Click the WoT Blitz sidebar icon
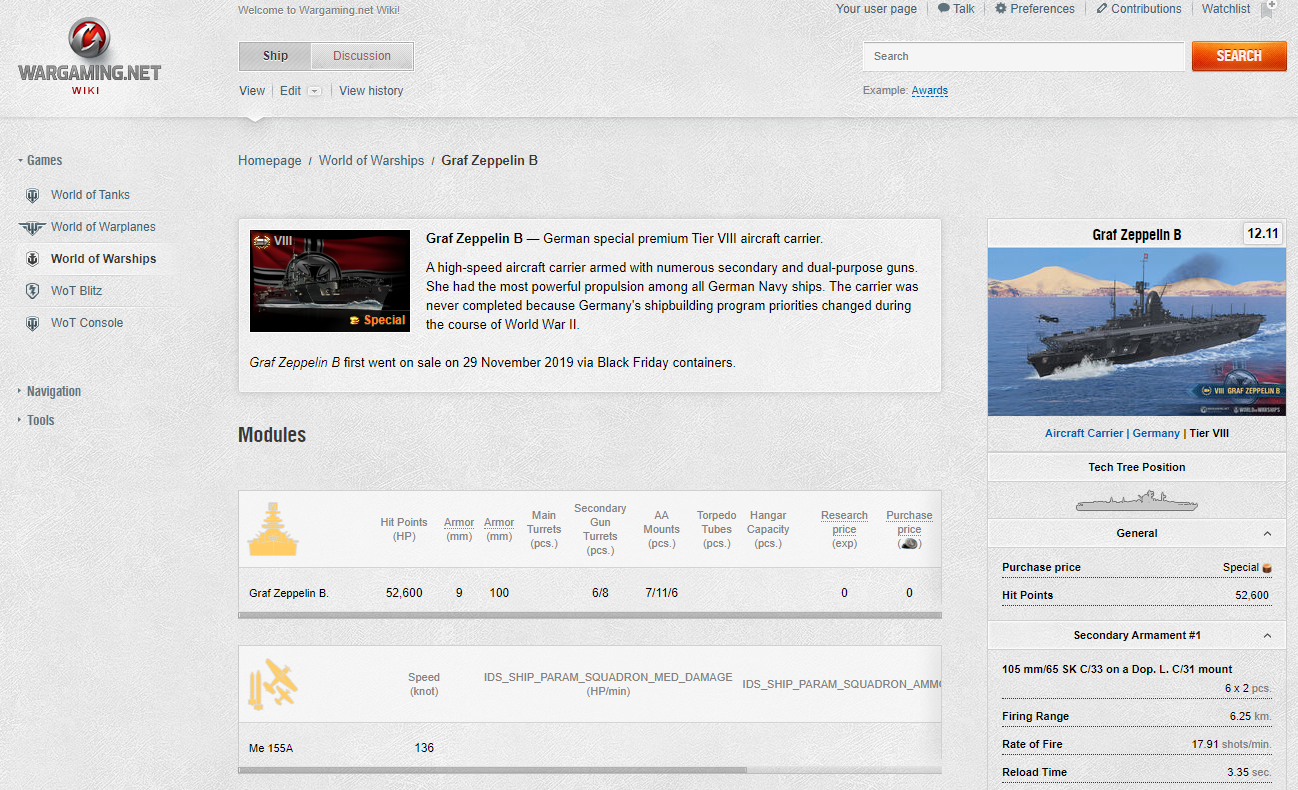Viewport: 1298px width, 790px height. 32,291
